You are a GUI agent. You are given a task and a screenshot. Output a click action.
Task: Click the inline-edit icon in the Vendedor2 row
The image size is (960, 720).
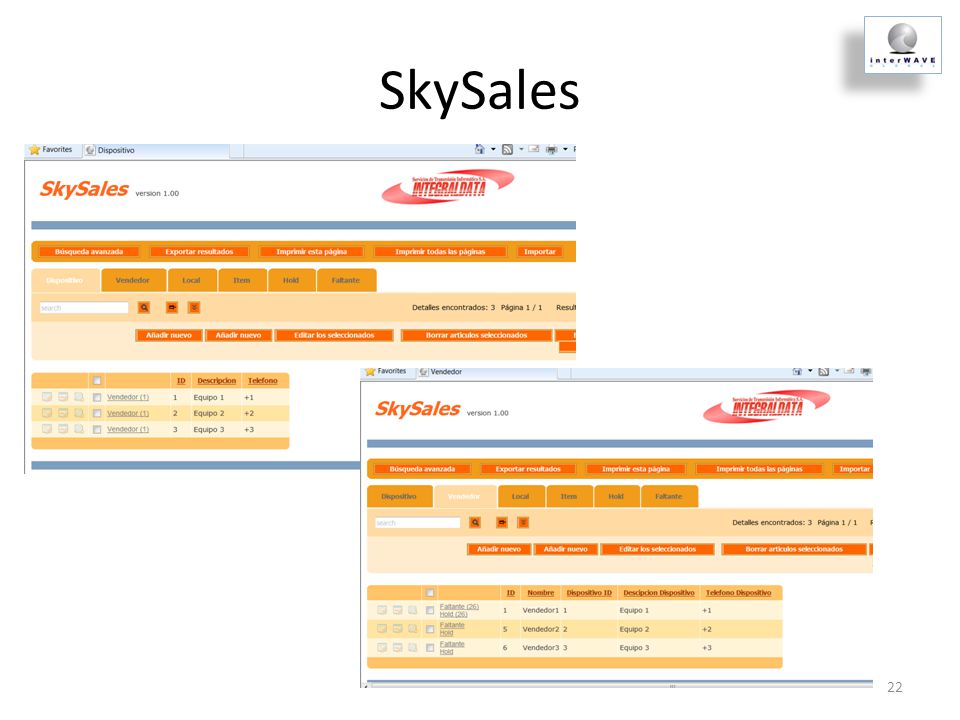click(x=397, y=628)
